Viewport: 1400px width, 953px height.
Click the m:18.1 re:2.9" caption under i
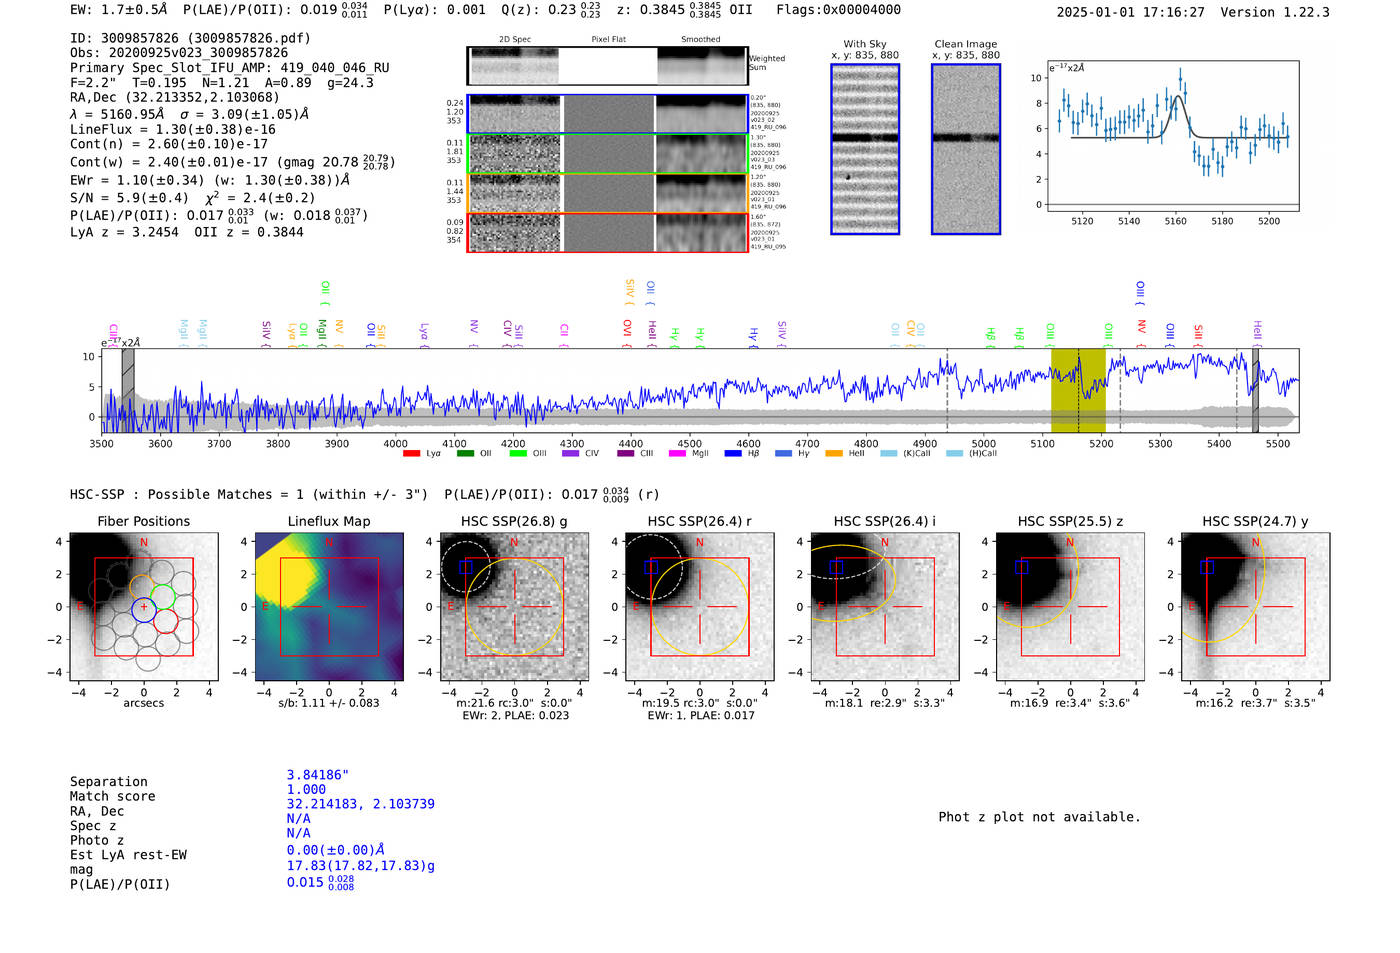pyautogui.click(x=885, y=703)
